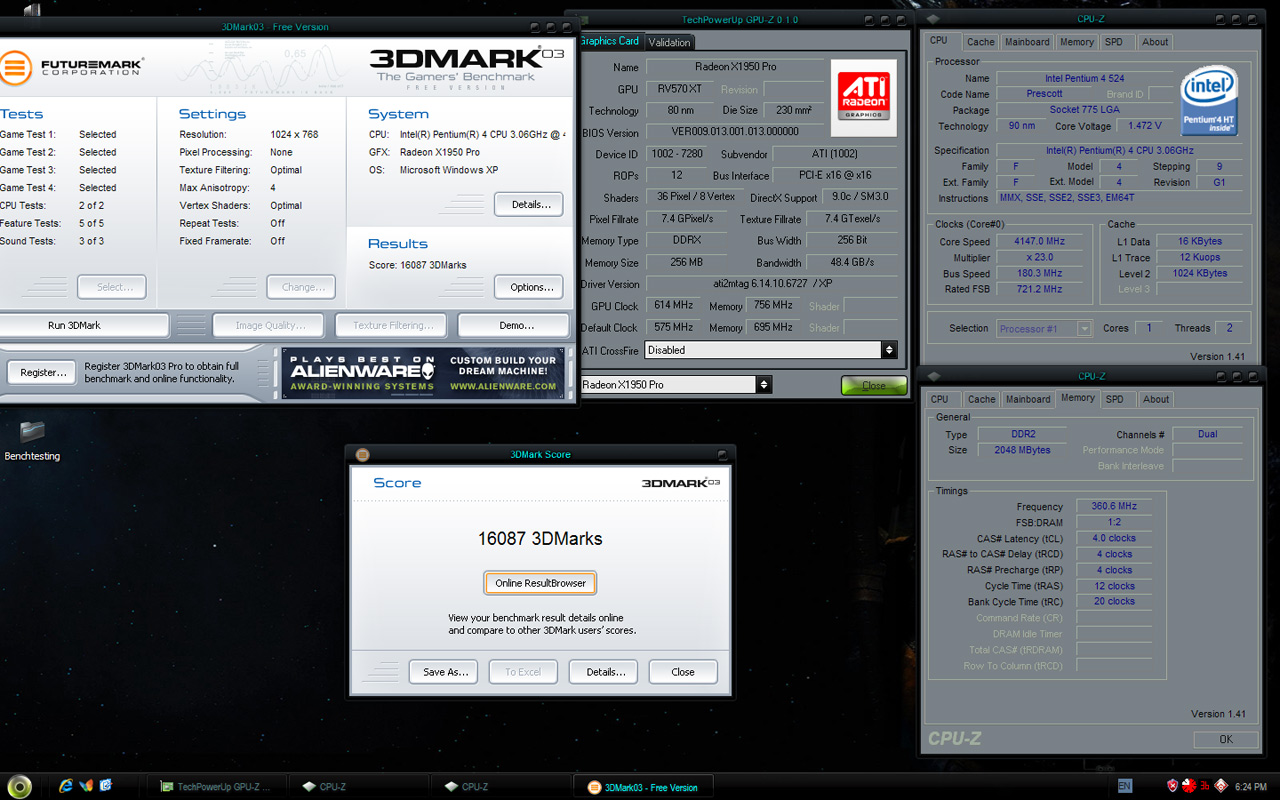Click the Intel Pentium 4 HT logo

[x=1209, y=102]
